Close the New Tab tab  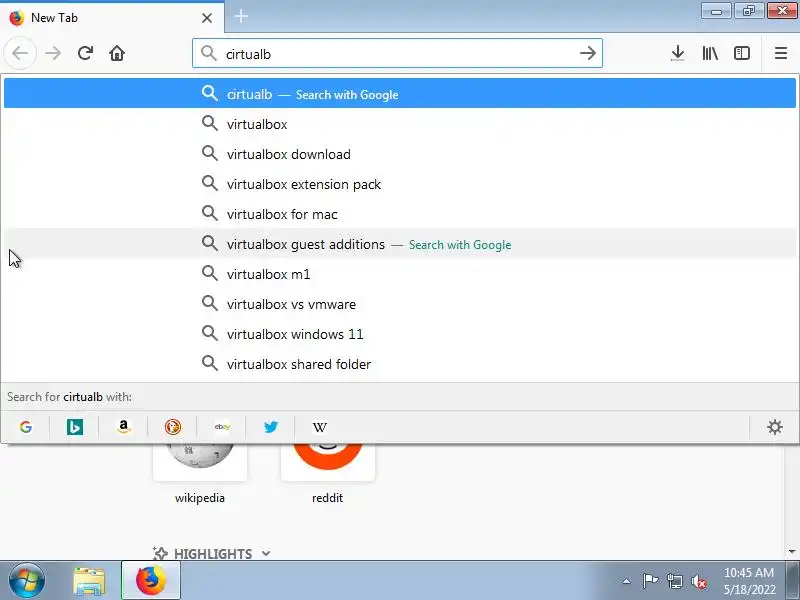(x=207, y=18)
